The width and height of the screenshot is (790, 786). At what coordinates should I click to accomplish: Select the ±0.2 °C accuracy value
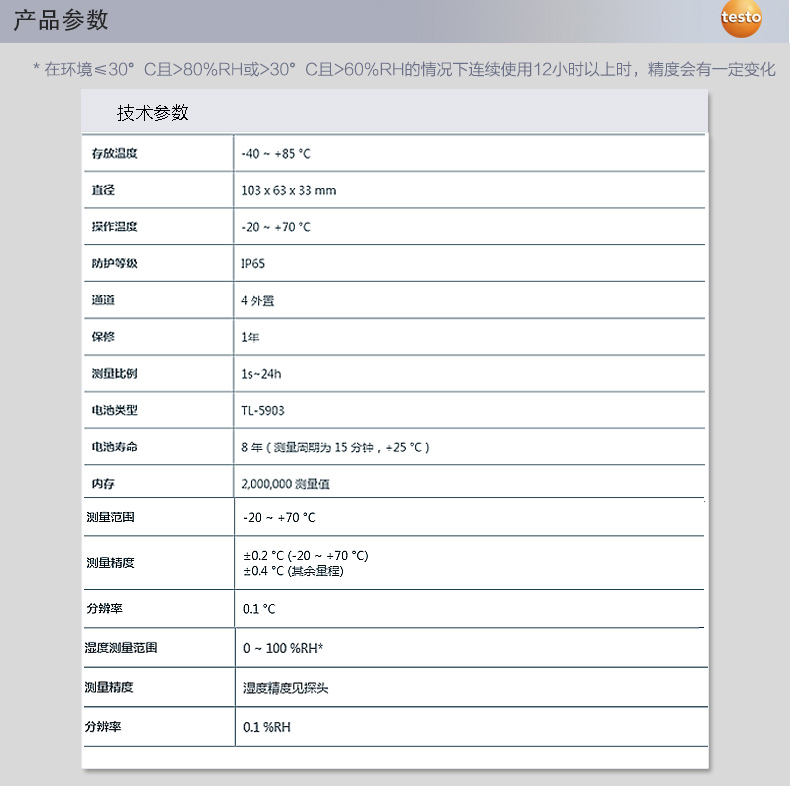[x=306, y=555]
